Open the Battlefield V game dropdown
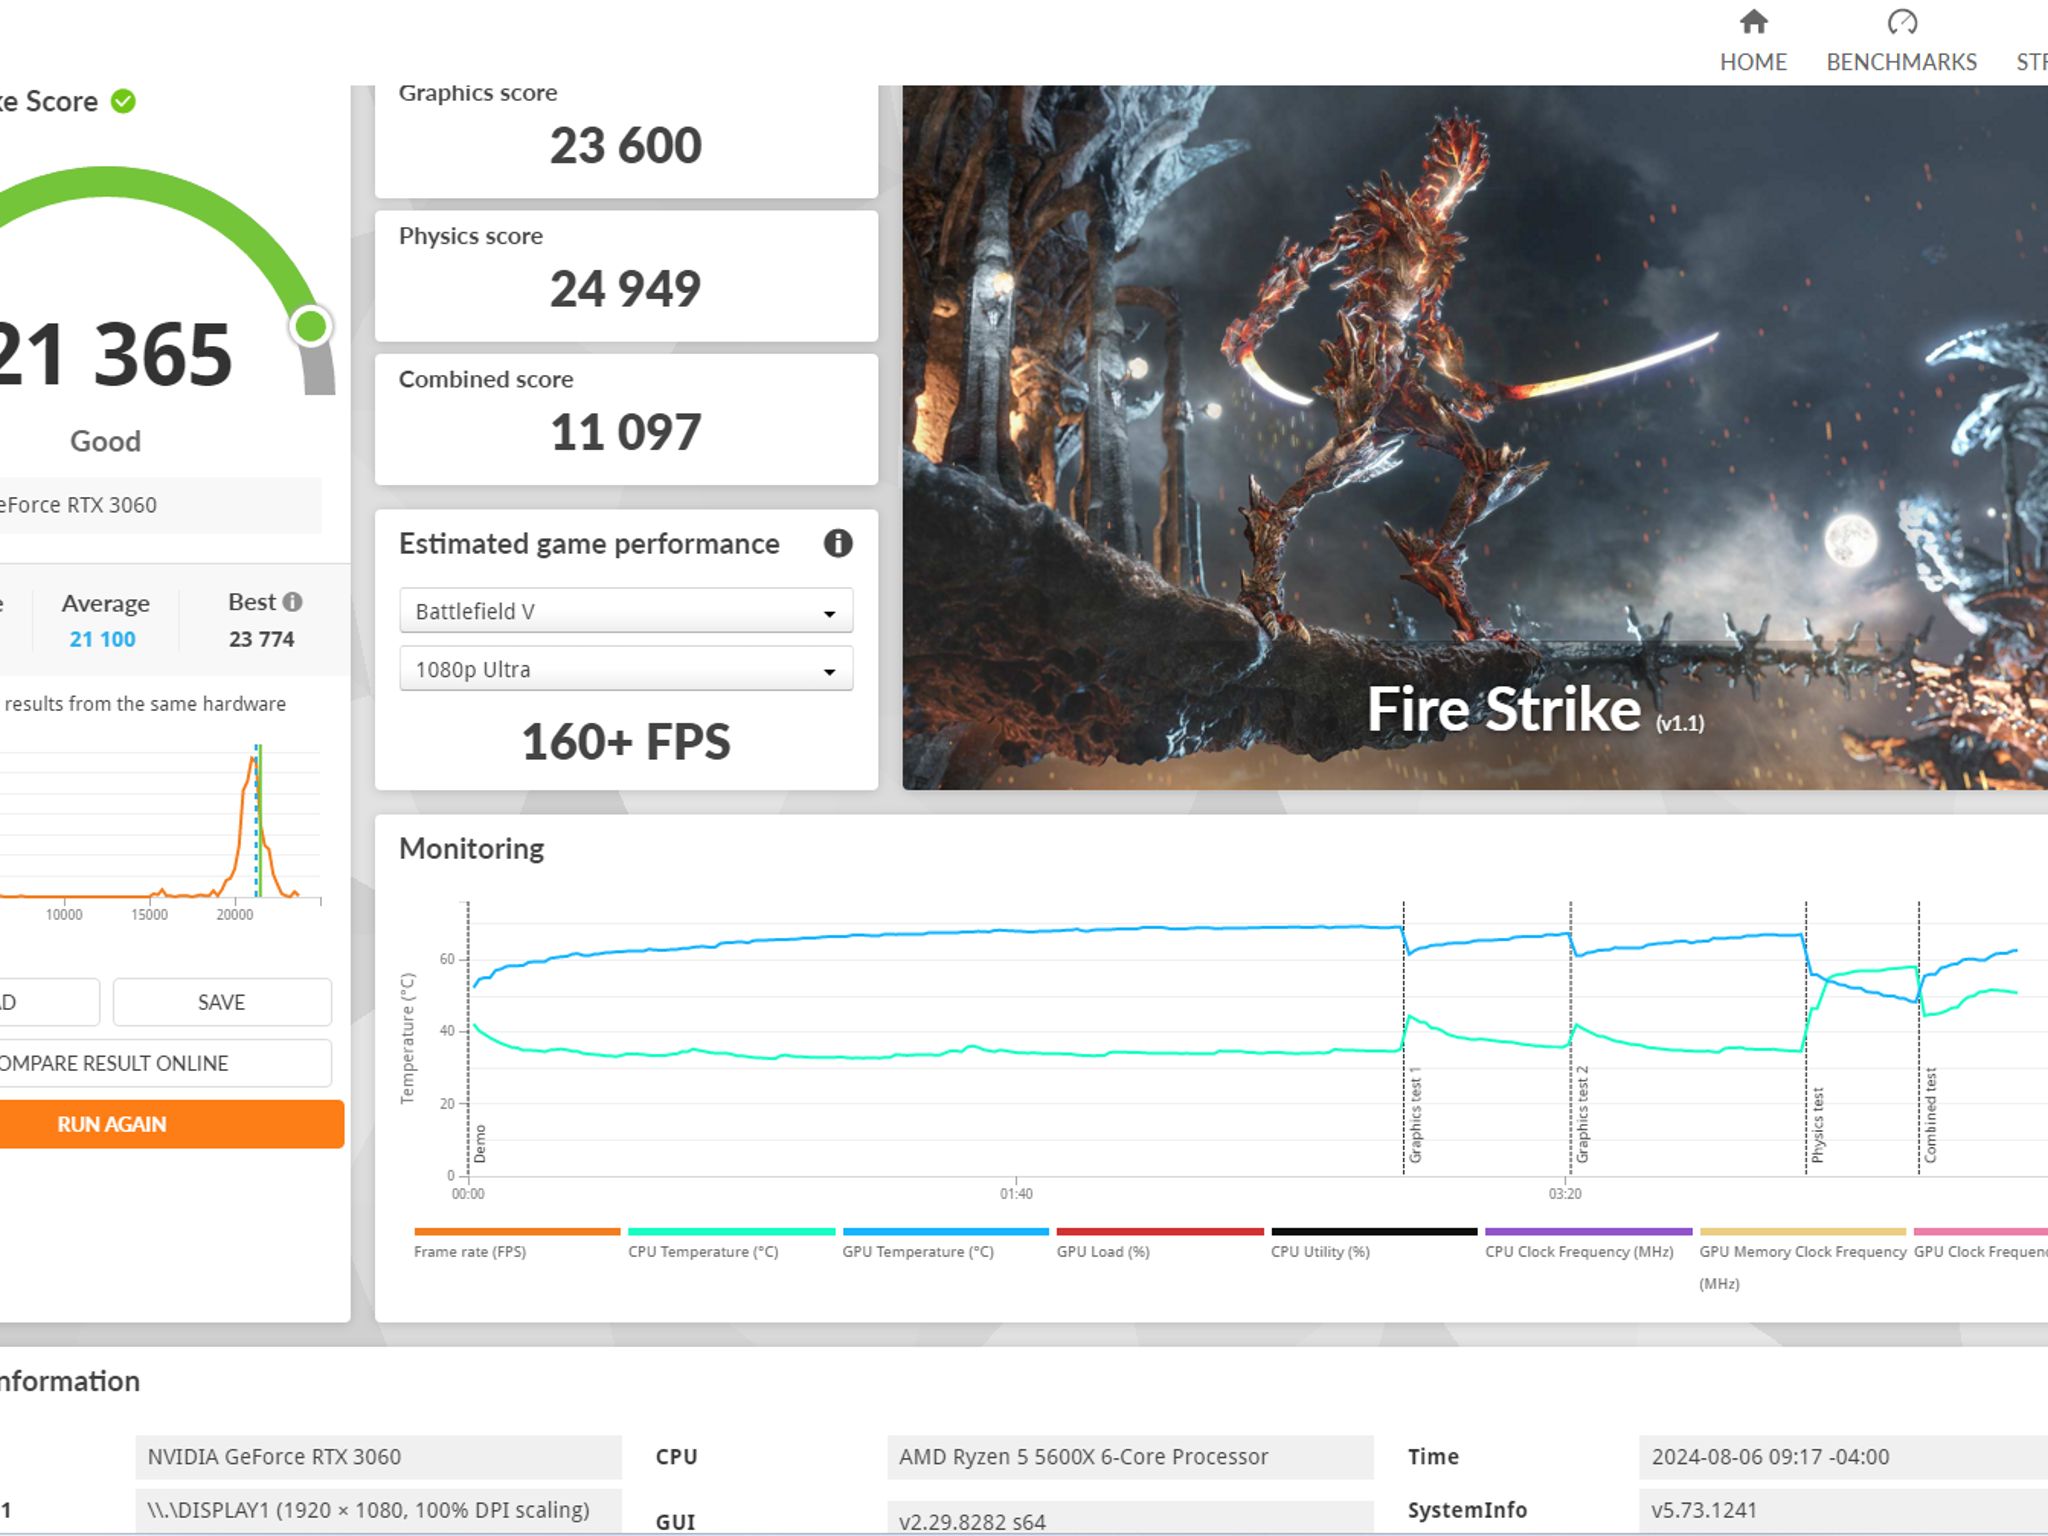This screenshot has height=1536, width=2048. point(626,611)
